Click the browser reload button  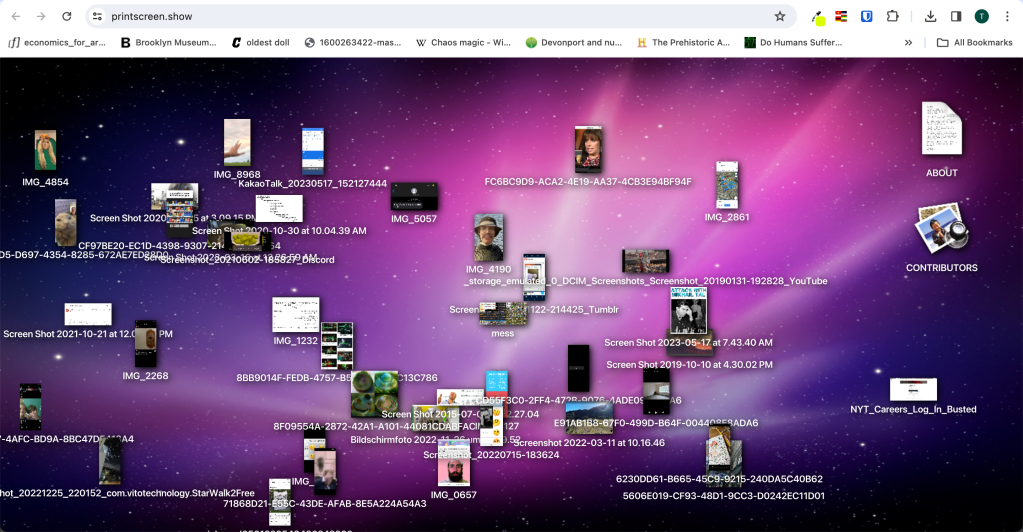(66, 17)
